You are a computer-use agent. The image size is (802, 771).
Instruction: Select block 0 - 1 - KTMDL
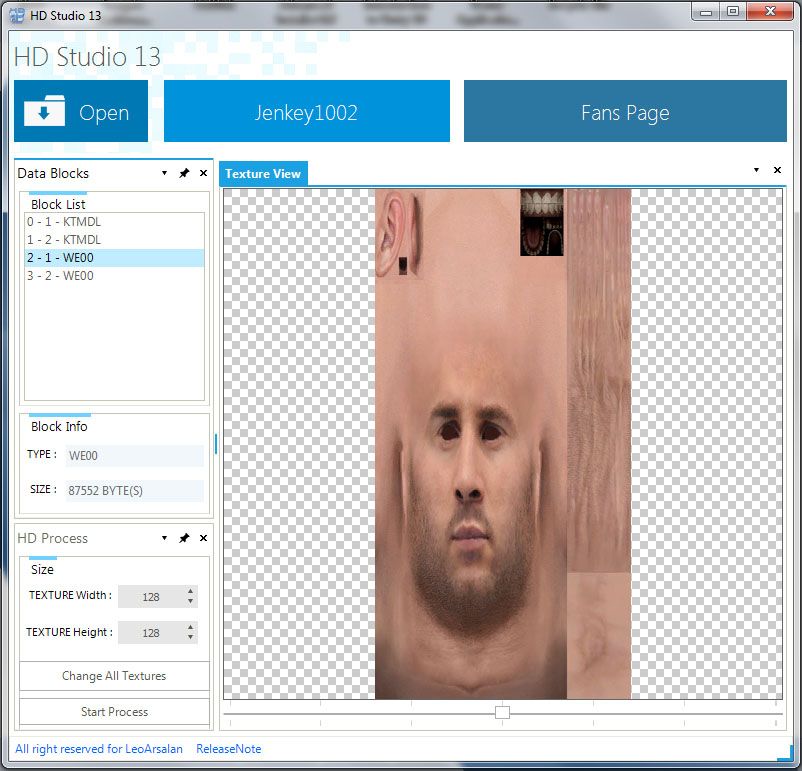64,222
